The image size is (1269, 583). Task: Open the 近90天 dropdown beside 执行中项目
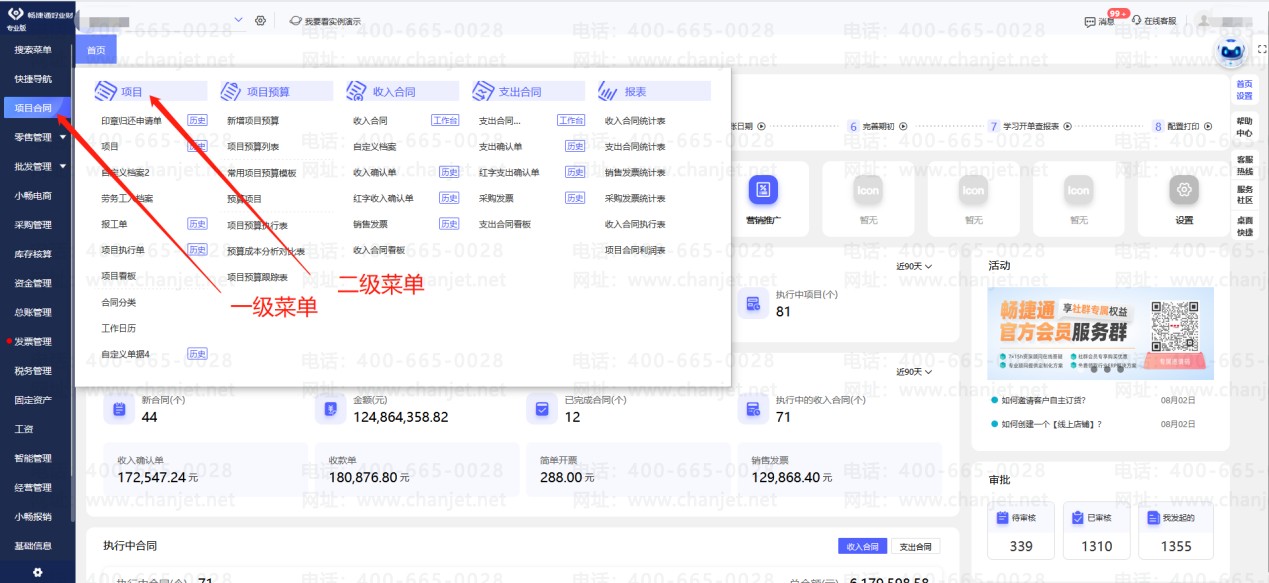coord(914,266)
